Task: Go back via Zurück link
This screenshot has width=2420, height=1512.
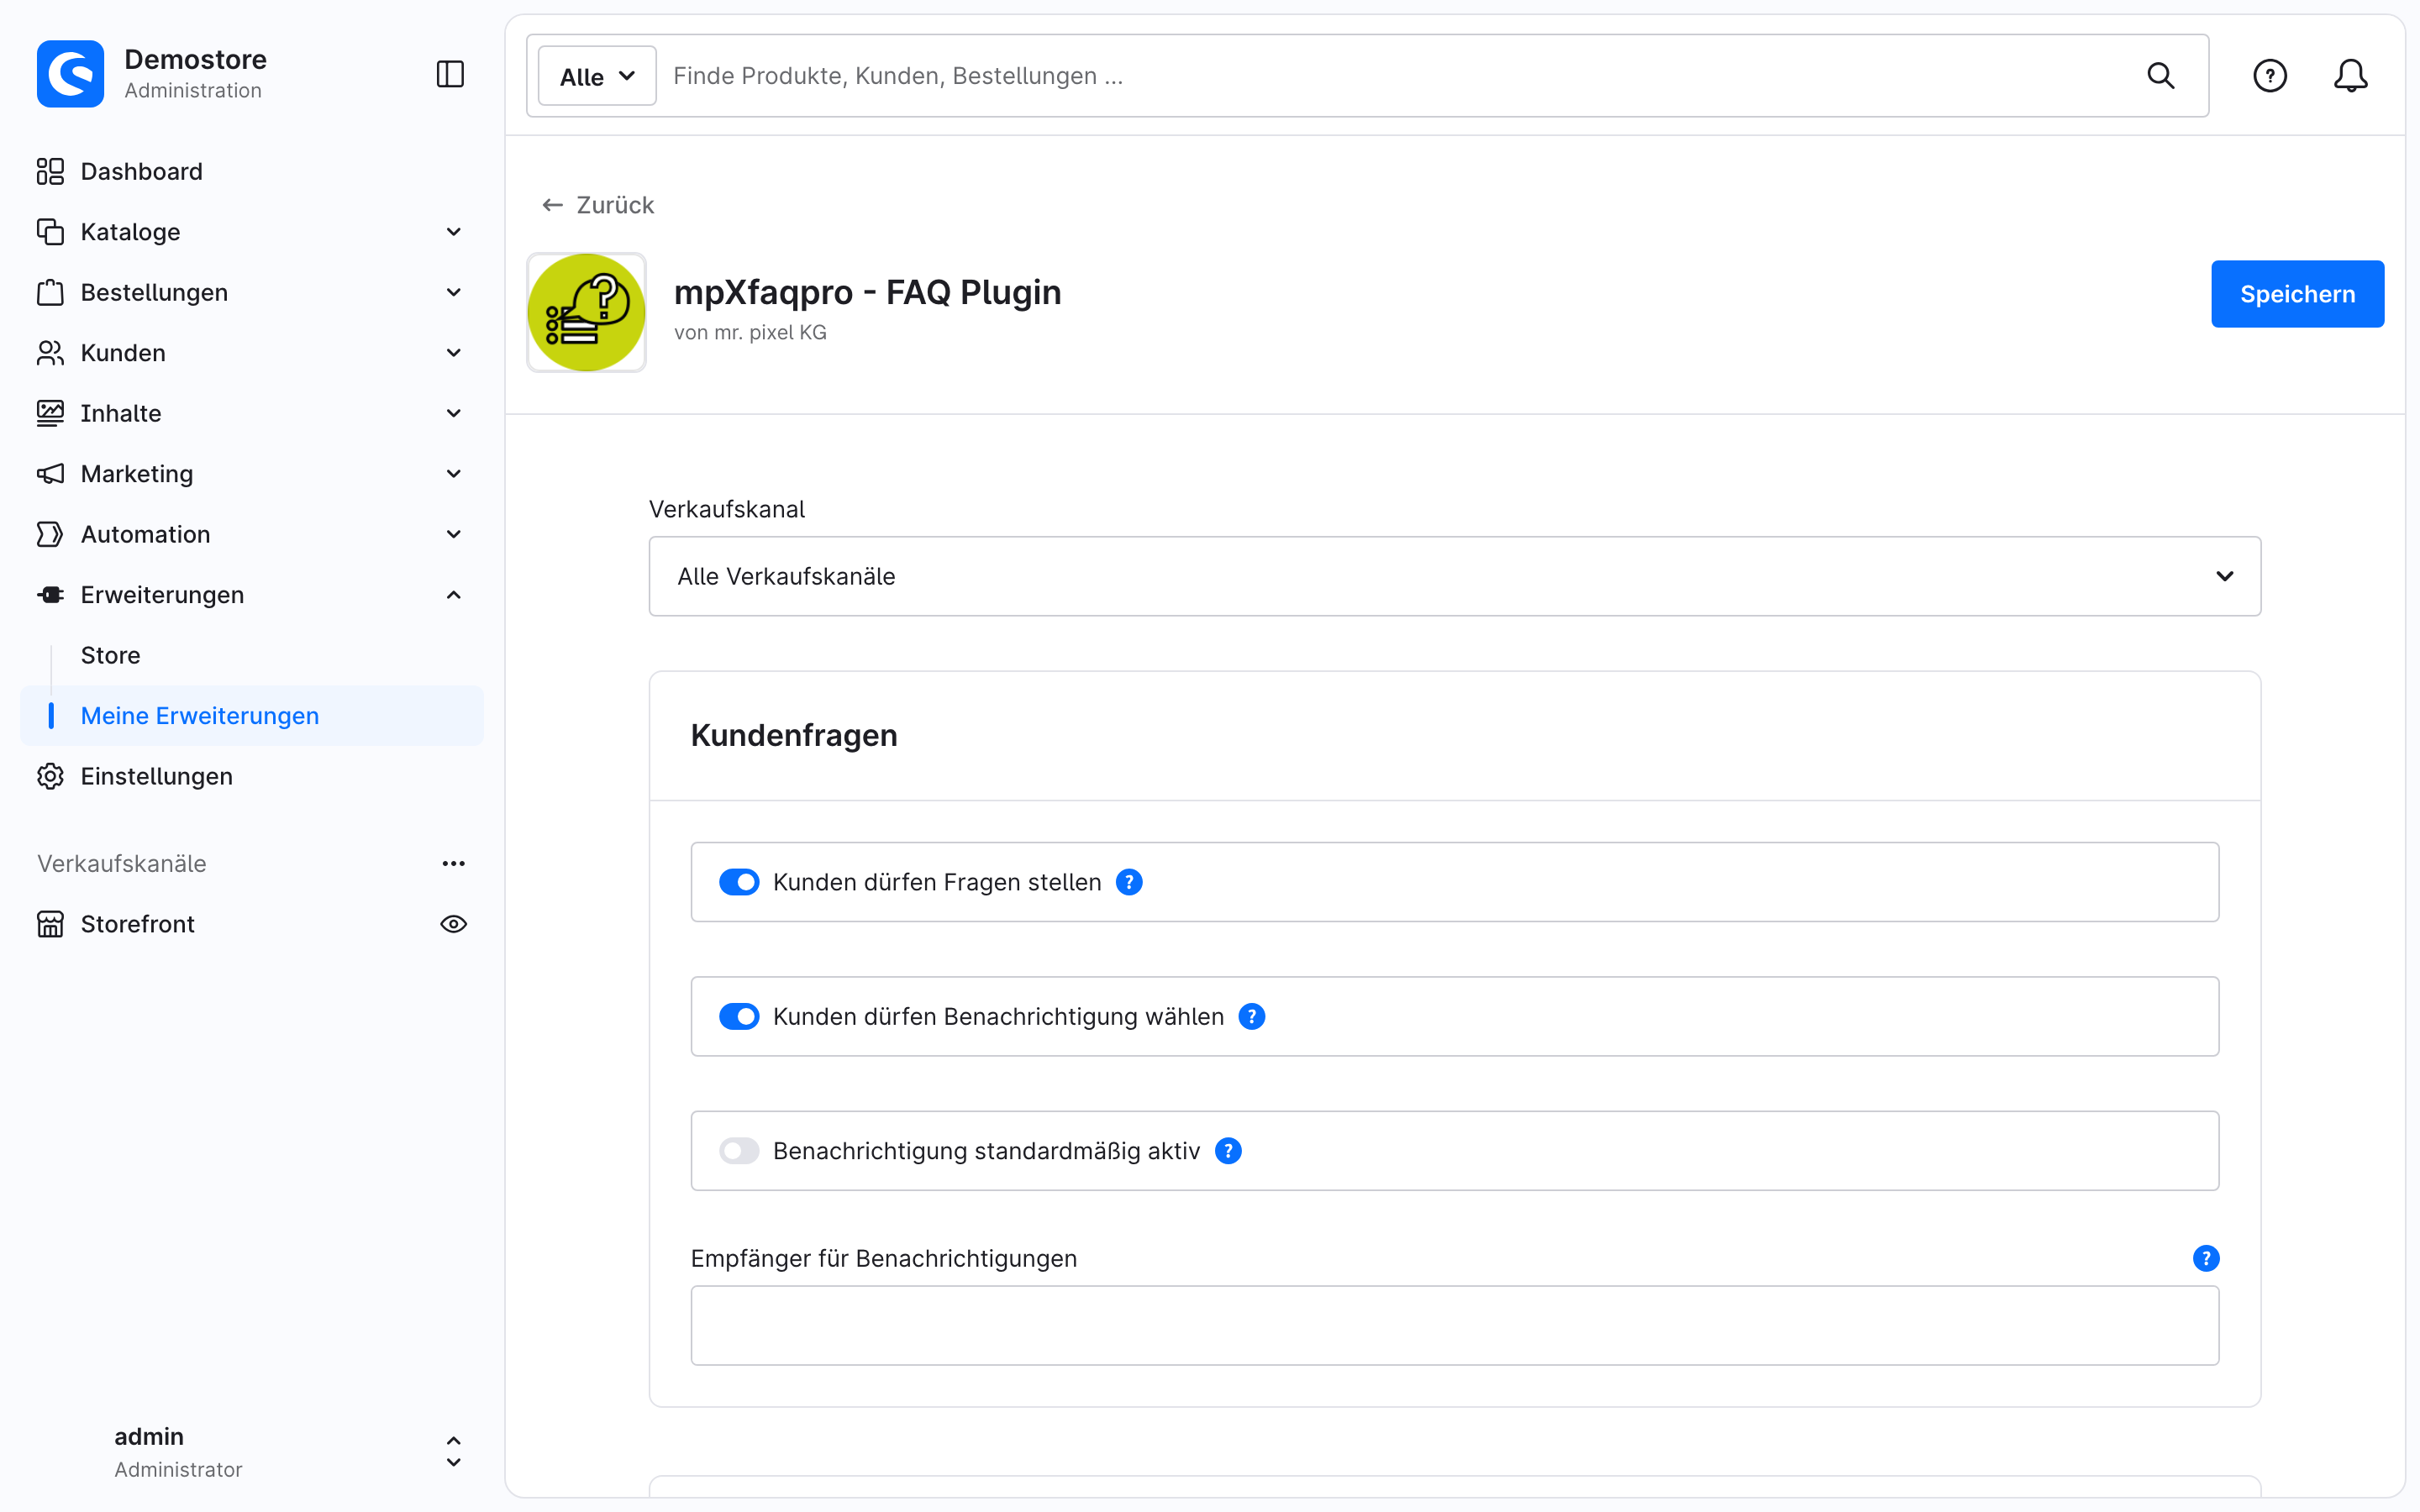Action: (598, 205)
